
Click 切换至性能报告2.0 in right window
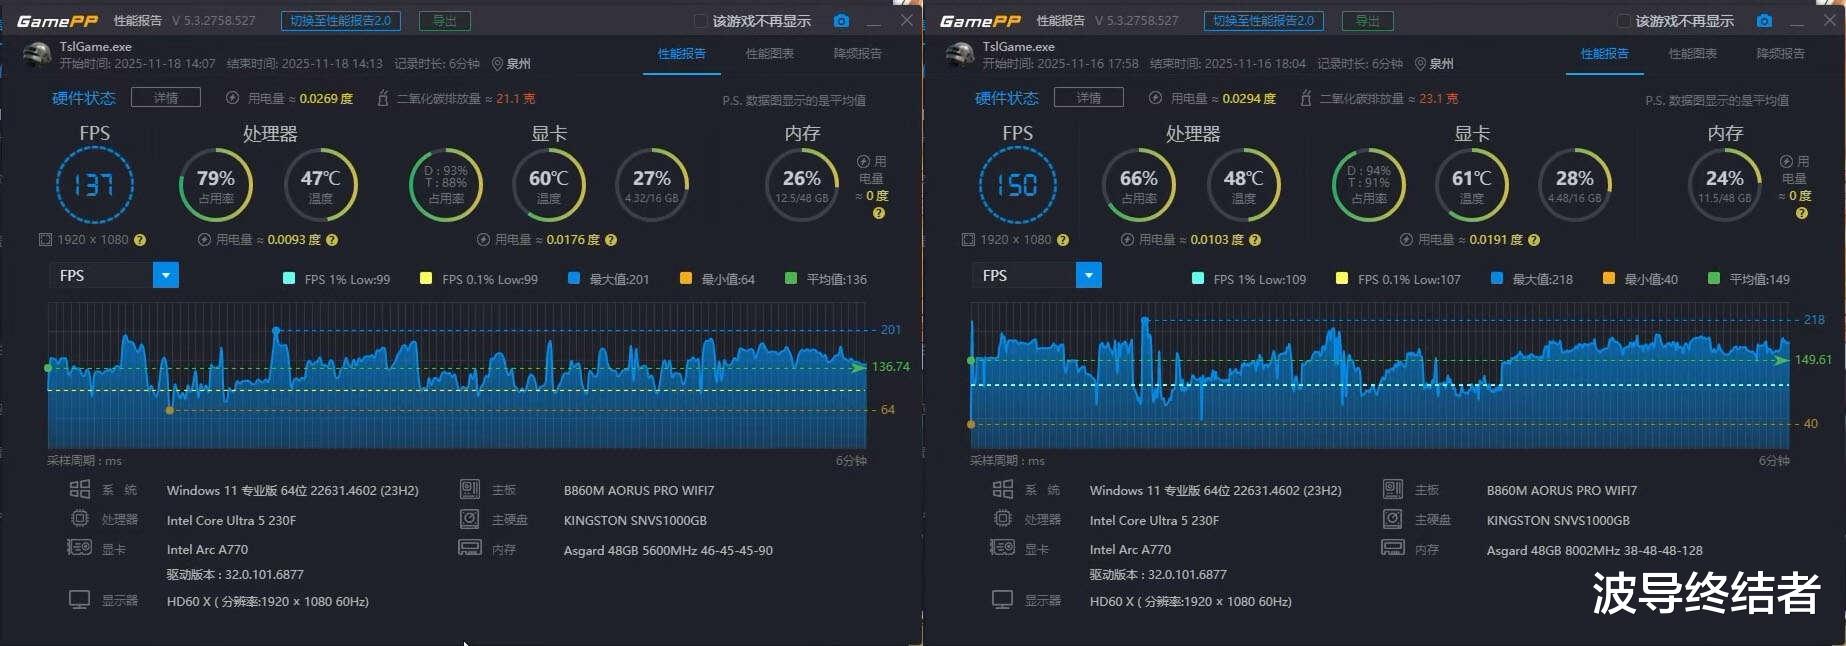click(x=1264, y=21)
